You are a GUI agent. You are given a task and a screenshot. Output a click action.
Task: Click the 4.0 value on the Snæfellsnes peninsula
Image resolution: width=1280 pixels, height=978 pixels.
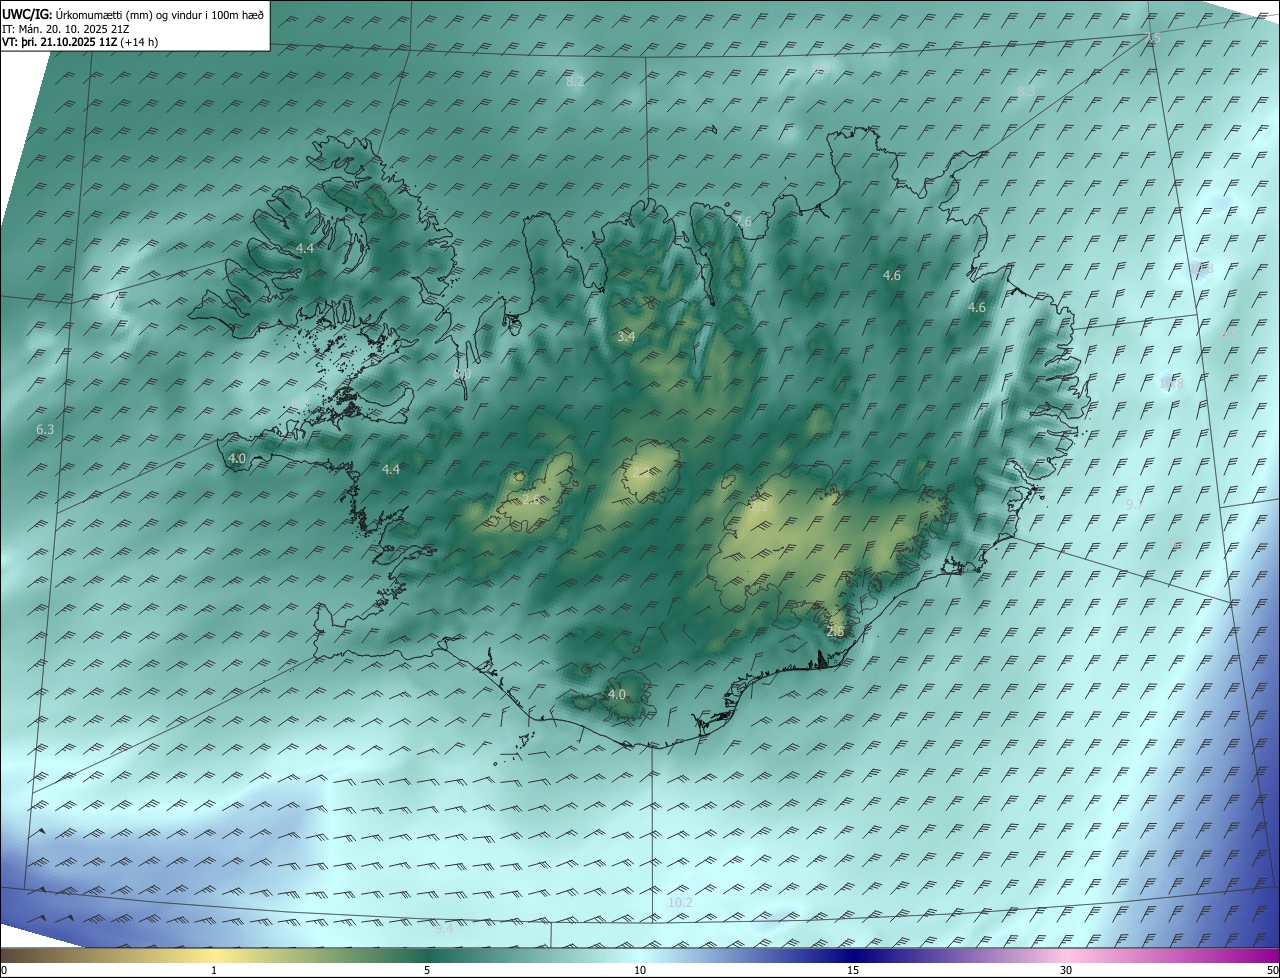237,459
